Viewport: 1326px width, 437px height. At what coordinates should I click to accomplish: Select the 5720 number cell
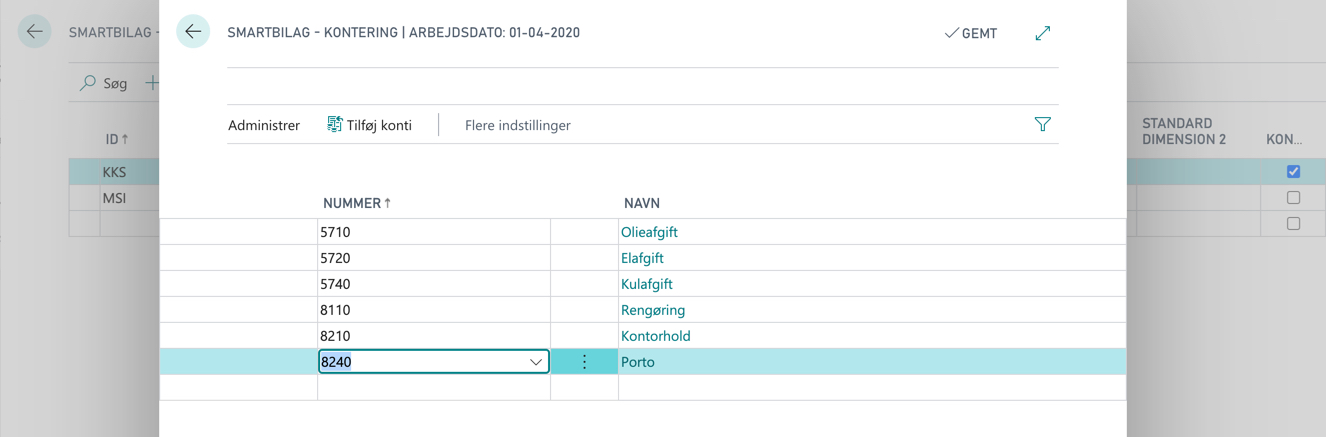click(434, 258)
